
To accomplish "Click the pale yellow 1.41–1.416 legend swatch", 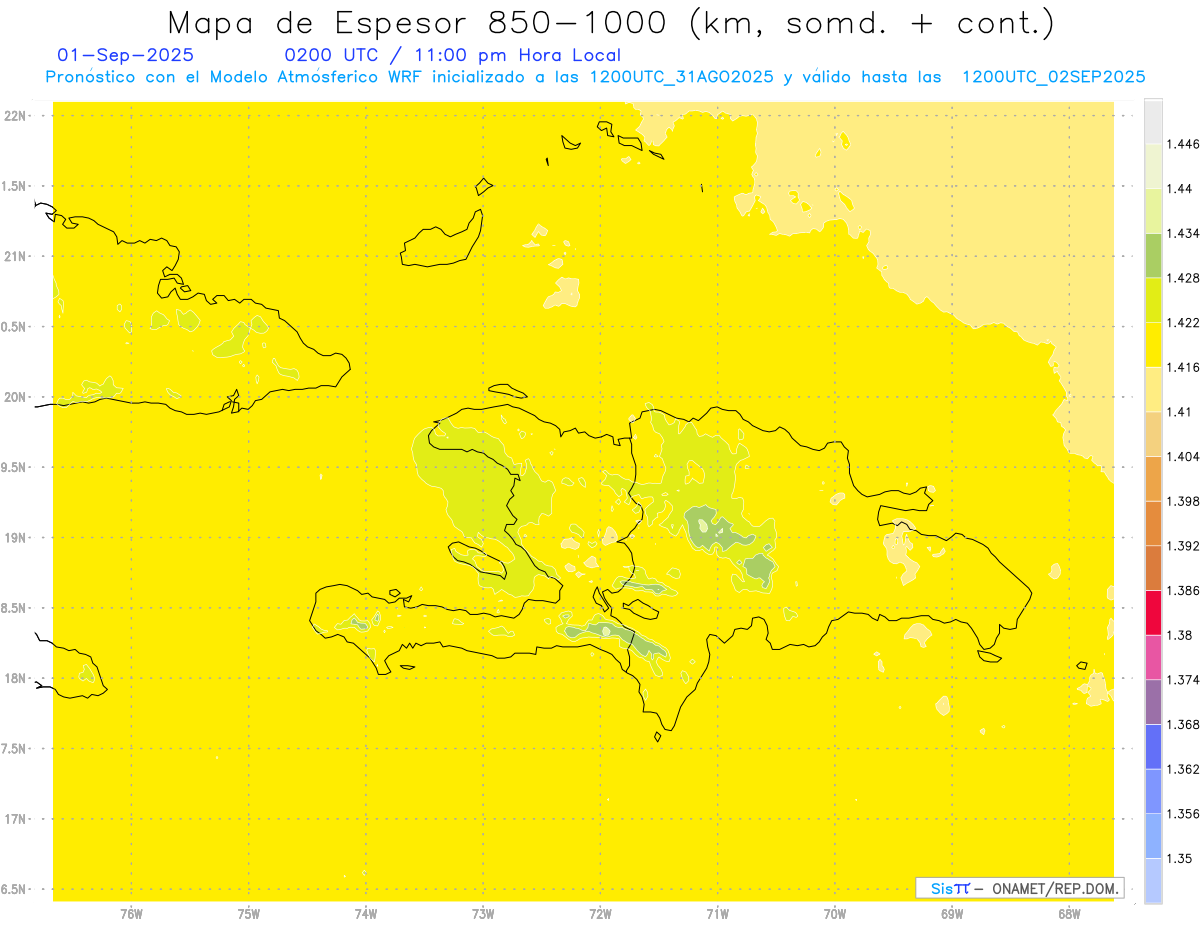I will pos(1153,389).
